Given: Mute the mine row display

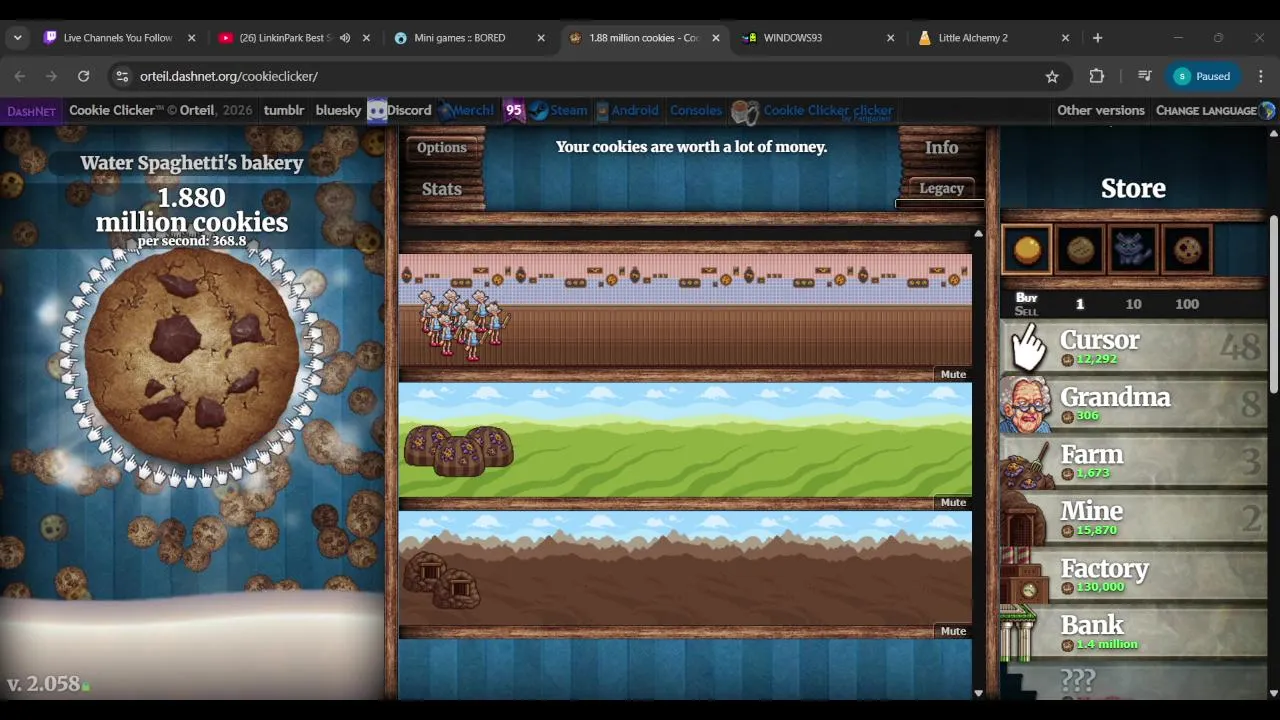Looking at the screenshot, I should (x=953, y=631).
